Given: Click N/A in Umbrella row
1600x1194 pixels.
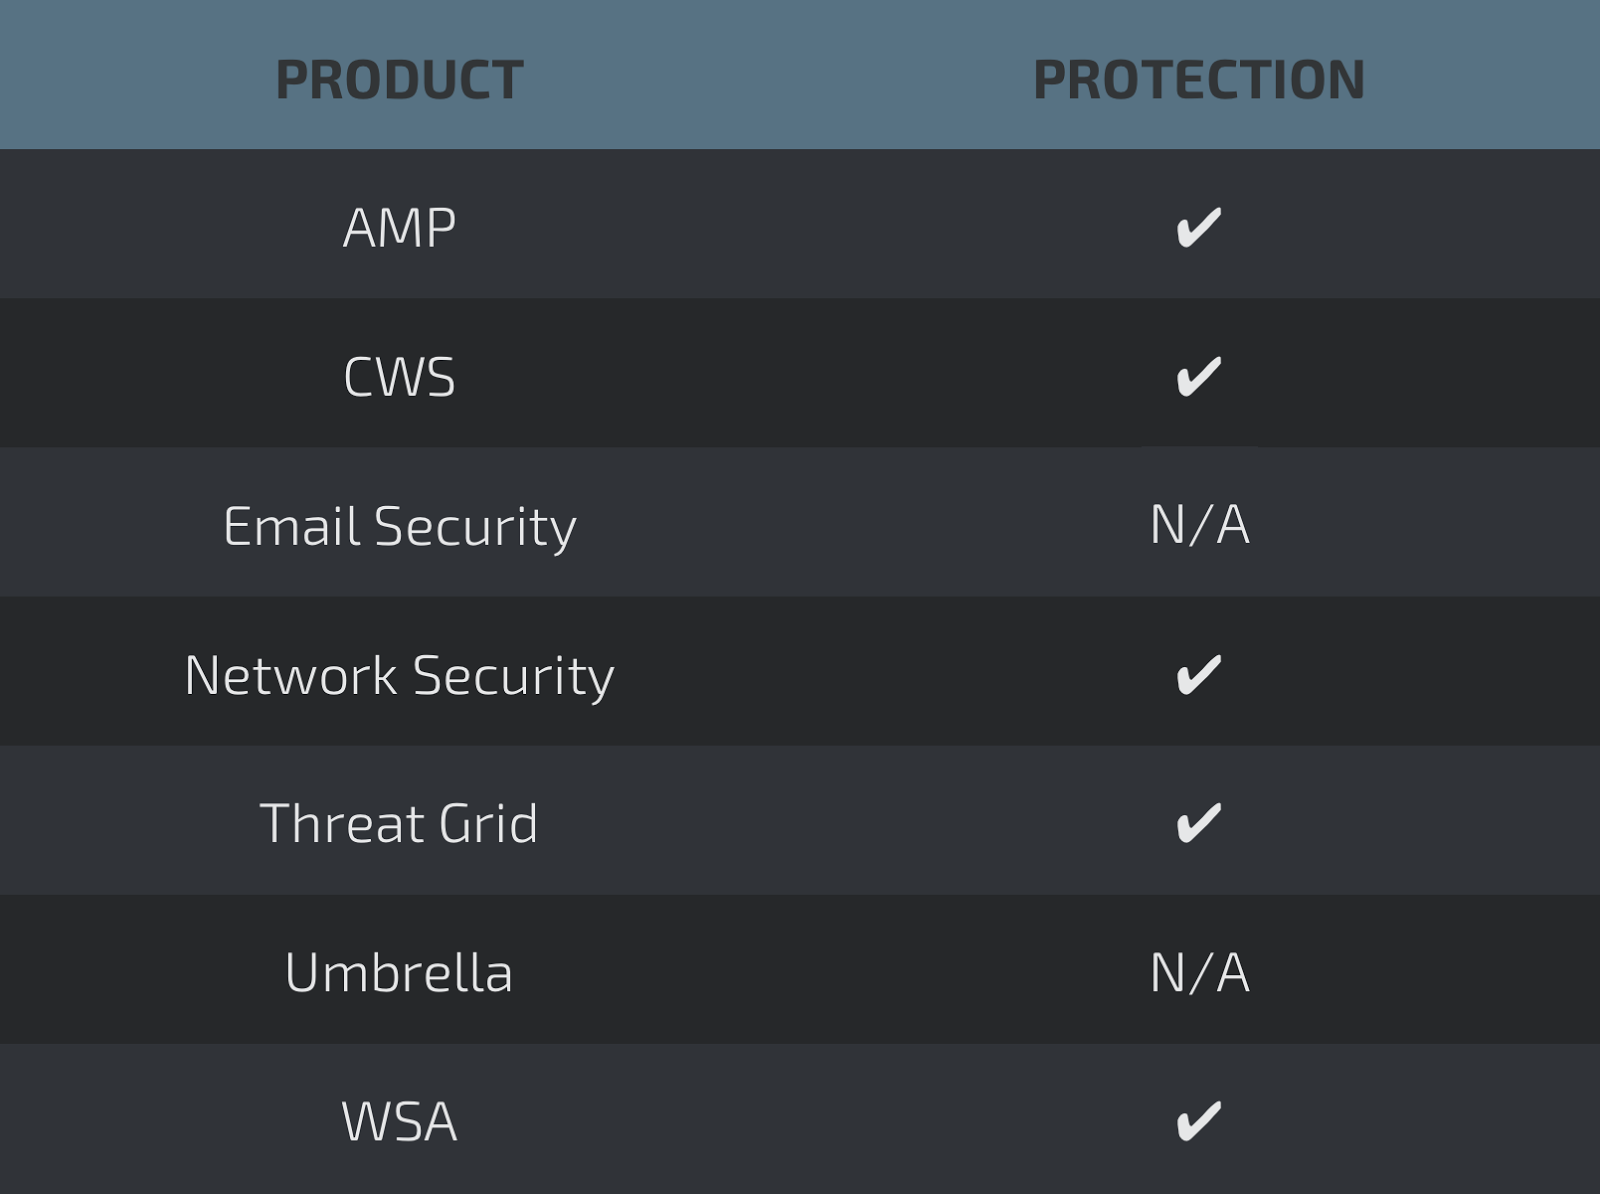Looking at the screenshot, I should click(1199, 973).
